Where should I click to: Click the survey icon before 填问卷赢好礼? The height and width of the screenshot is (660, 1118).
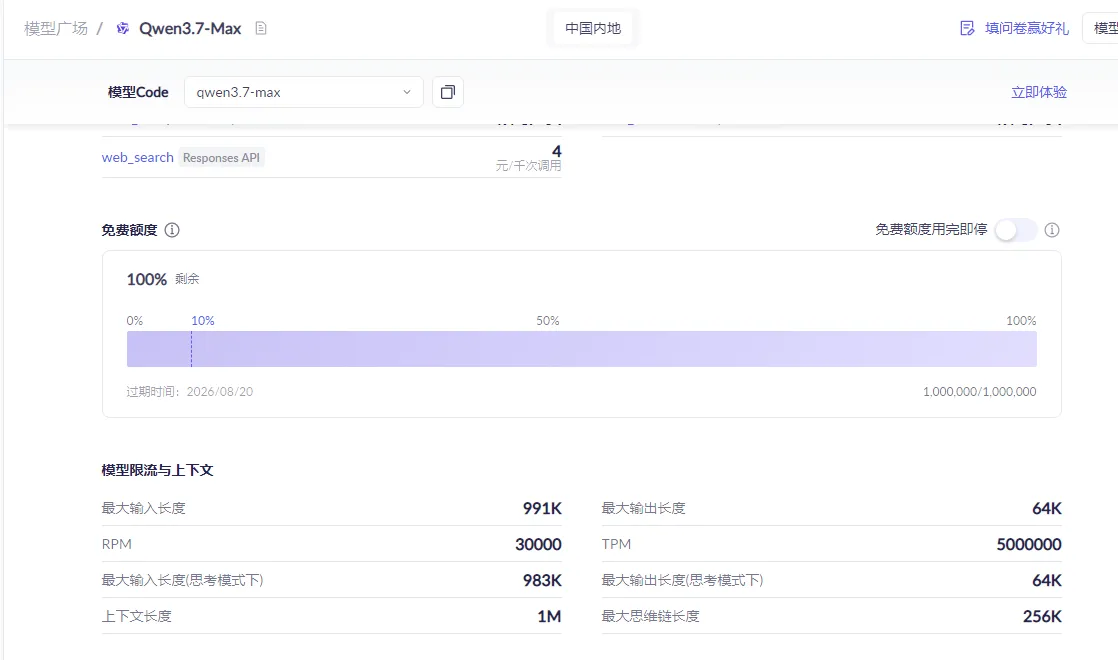[967, 29]
